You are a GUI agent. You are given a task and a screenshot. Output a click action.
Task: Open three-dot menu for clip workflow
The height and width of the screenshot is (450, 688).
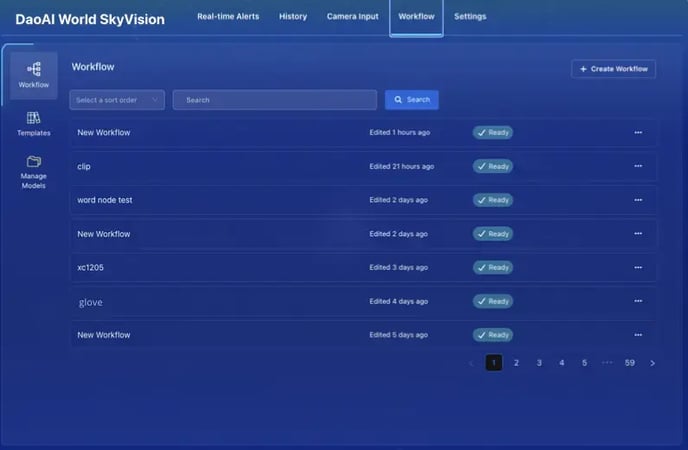(x=637, y=166)
